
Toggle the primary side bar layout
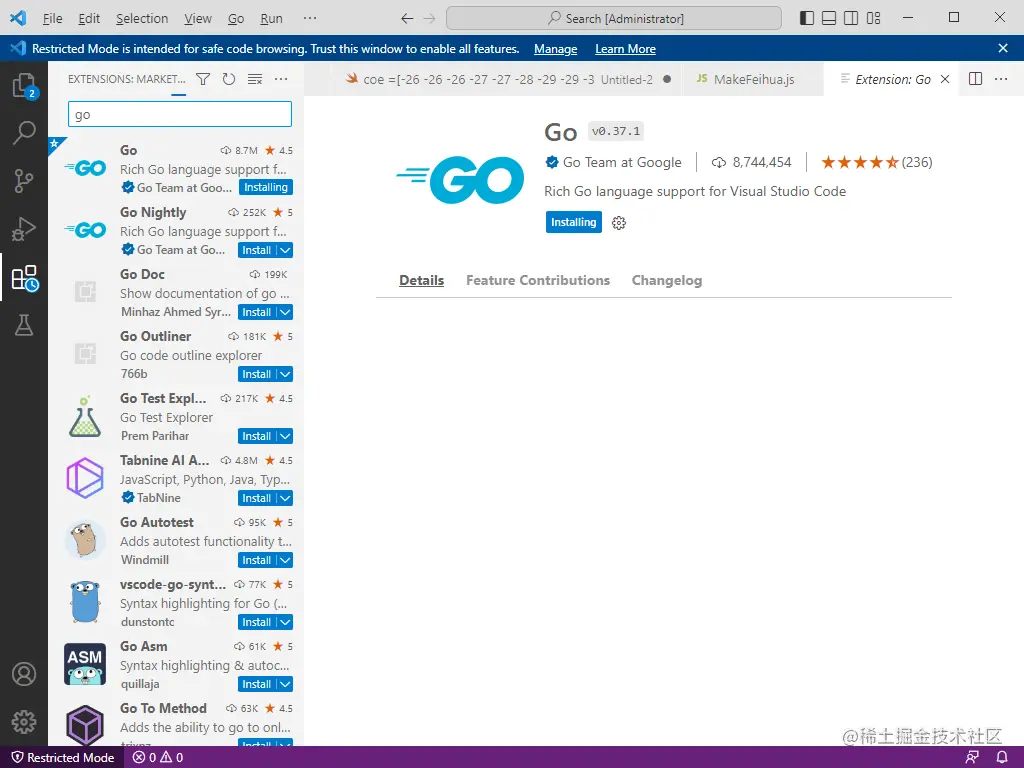click(807, 18)
